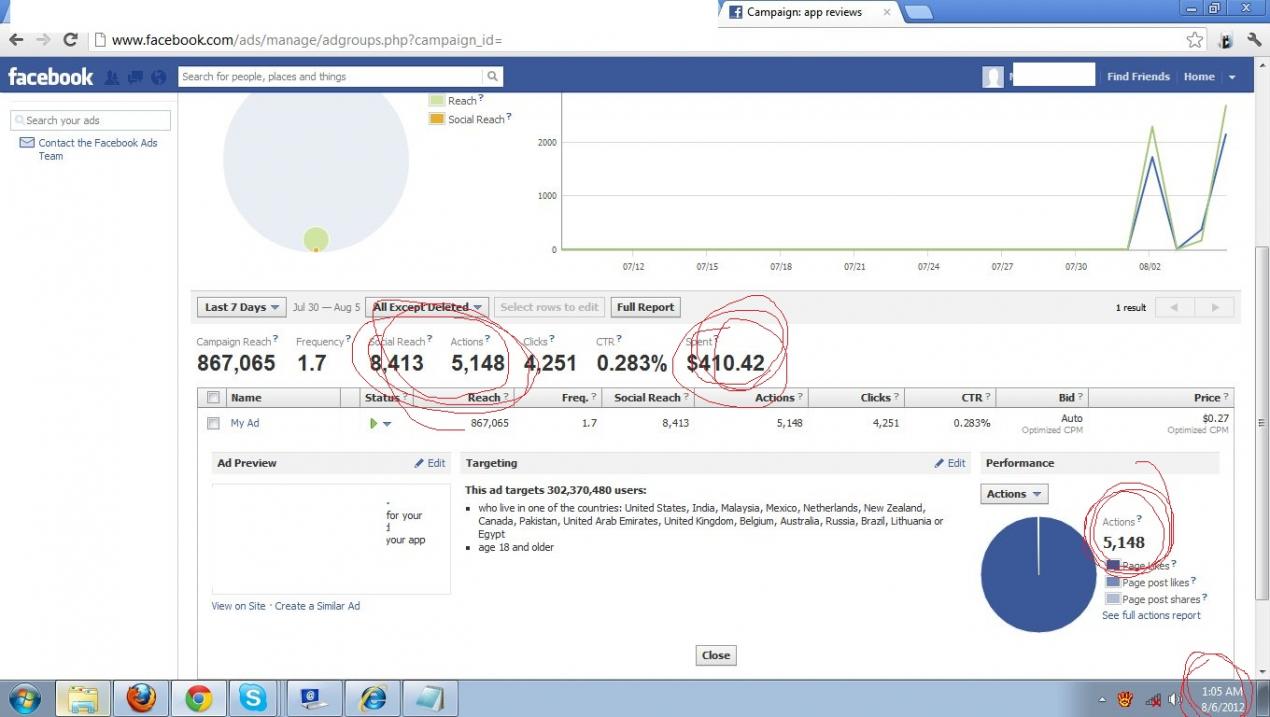
Task: Click the browser address bar URL
Action: pos(306,41)
